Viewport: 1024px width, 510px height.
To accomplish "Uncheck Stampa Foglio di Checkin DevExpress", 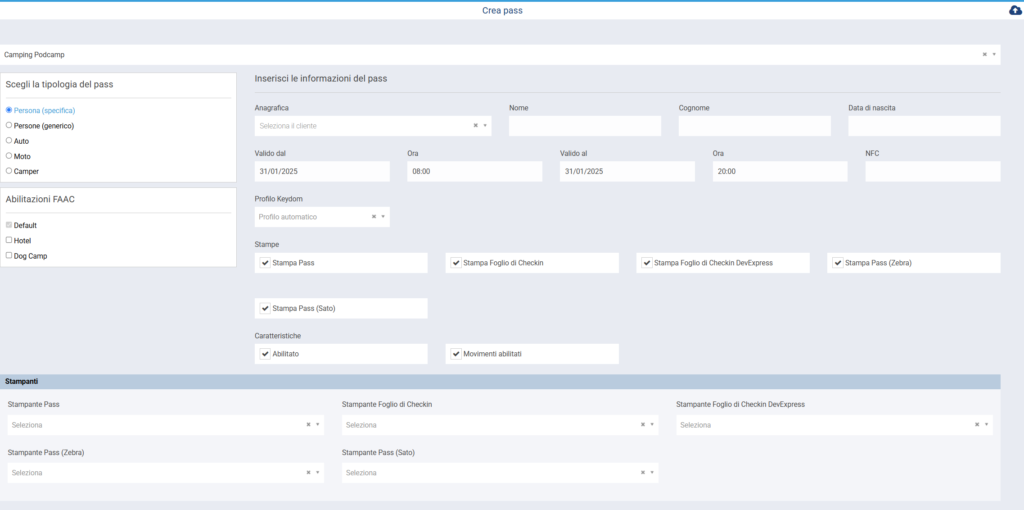I will point(647,263).
